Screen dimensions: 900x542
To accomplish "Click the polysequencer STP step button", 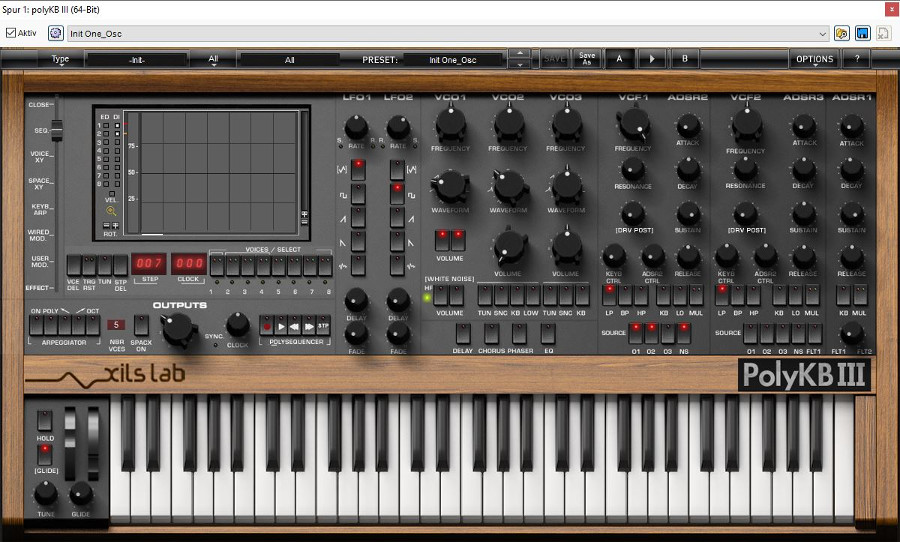I will [x=323, y=326].
